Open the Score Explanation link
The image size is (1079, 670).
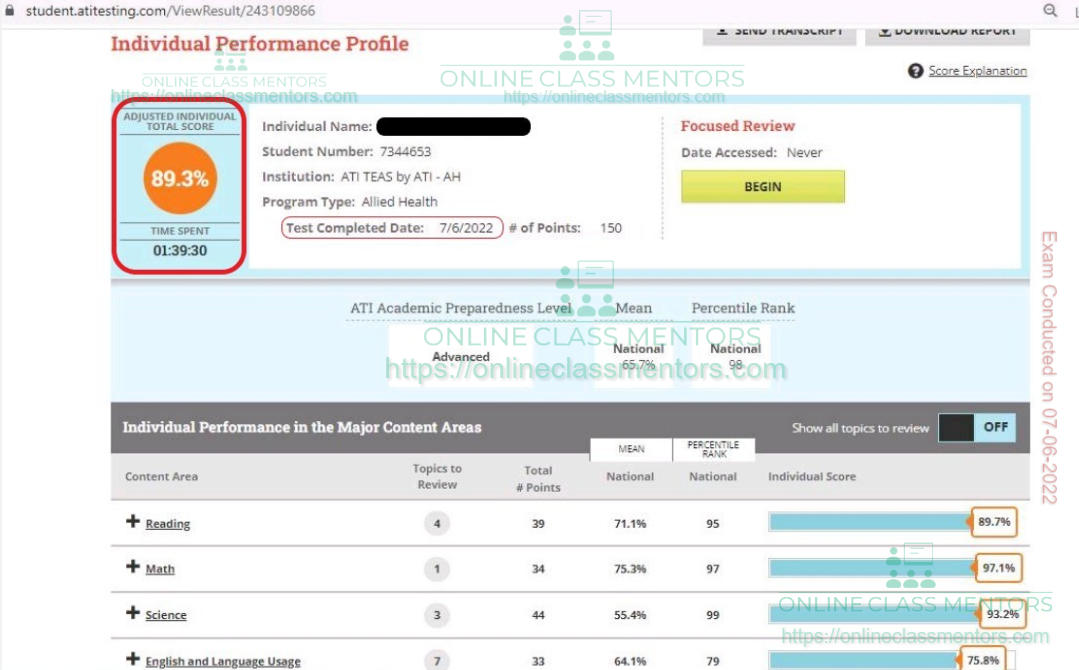(x=977, y=71)
